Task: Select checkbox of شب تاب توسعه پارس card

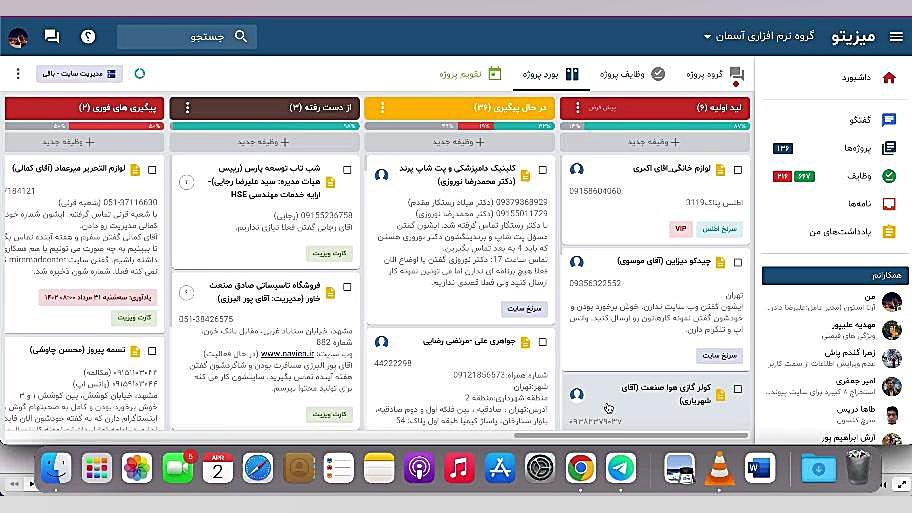Action: [347, 170]
